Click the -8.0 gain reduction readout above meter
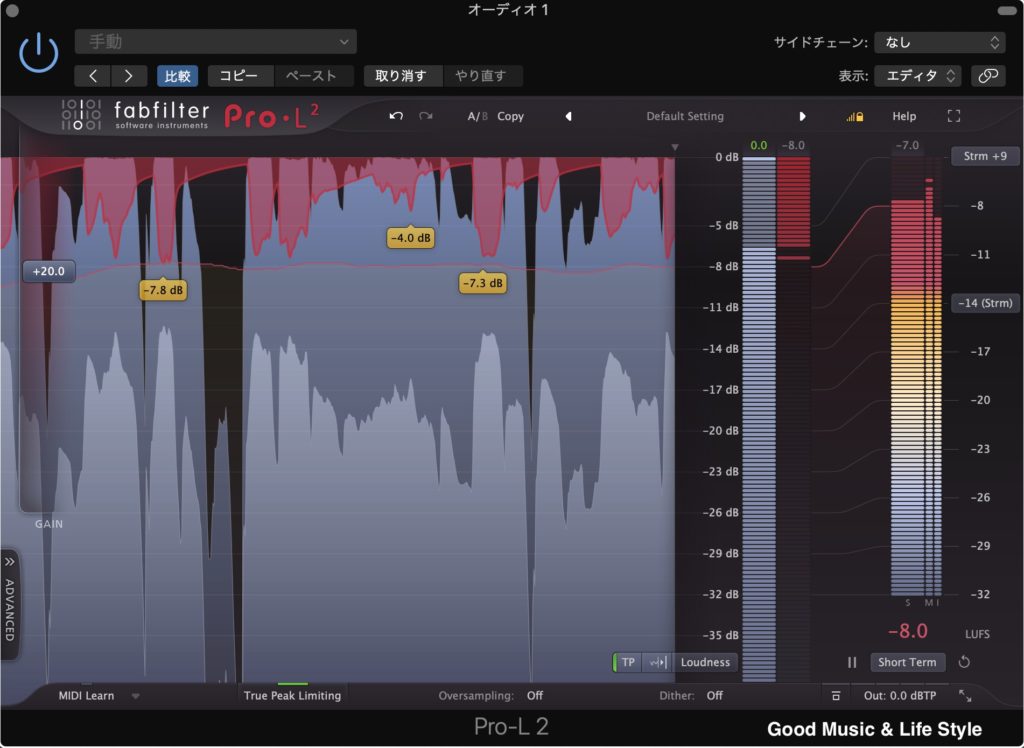Image resolution: width=1024 pixels, height=748 pixels. coord(793,146)
